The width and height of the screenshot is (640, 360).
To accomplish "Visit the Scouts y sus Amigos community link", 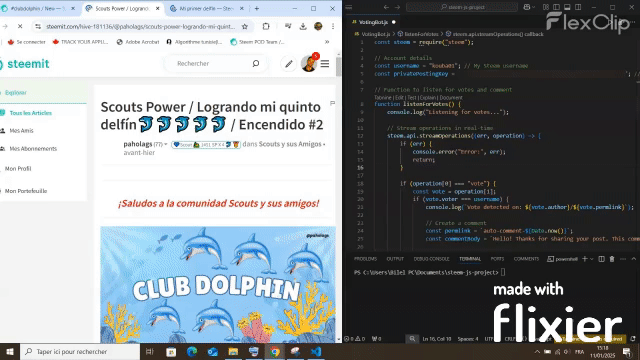I will (290, 144).
